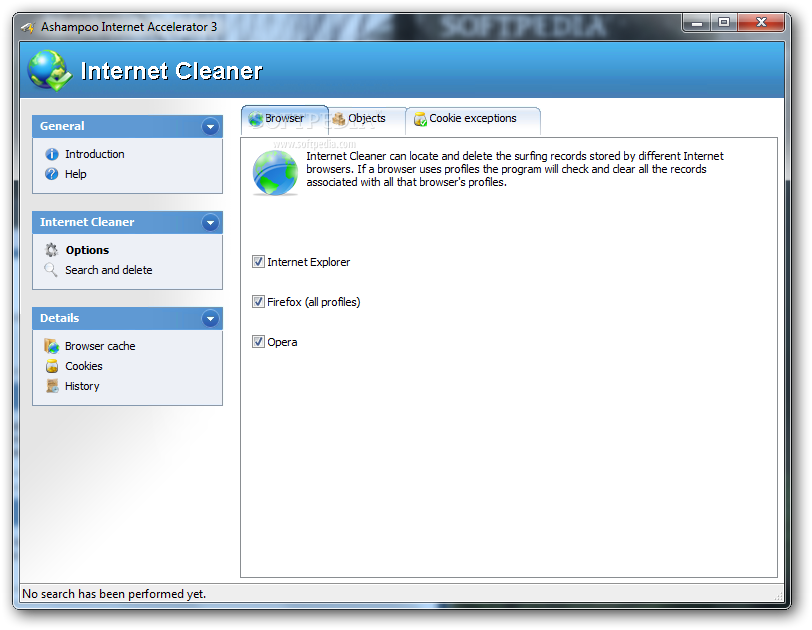Open the Help link
Viewport: 812px width, 630px height.
(76, 174)
